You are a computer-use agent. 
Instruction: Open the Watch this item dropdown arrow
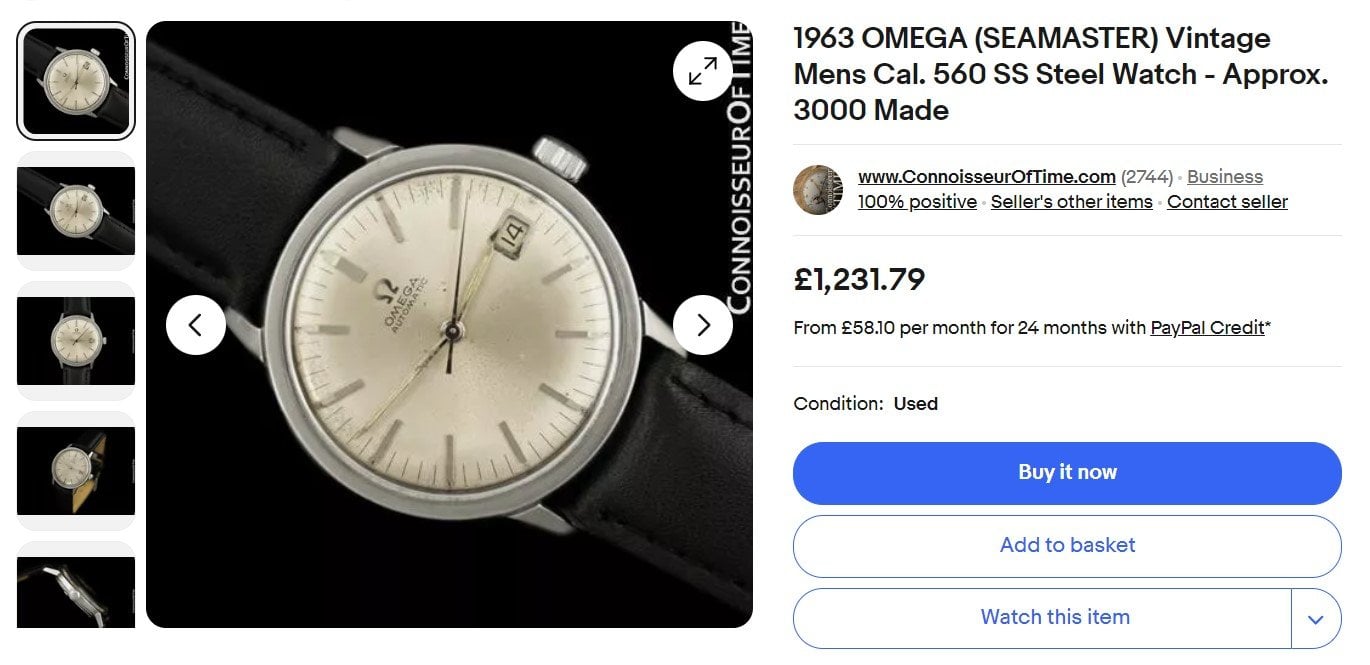[1315, 619]
